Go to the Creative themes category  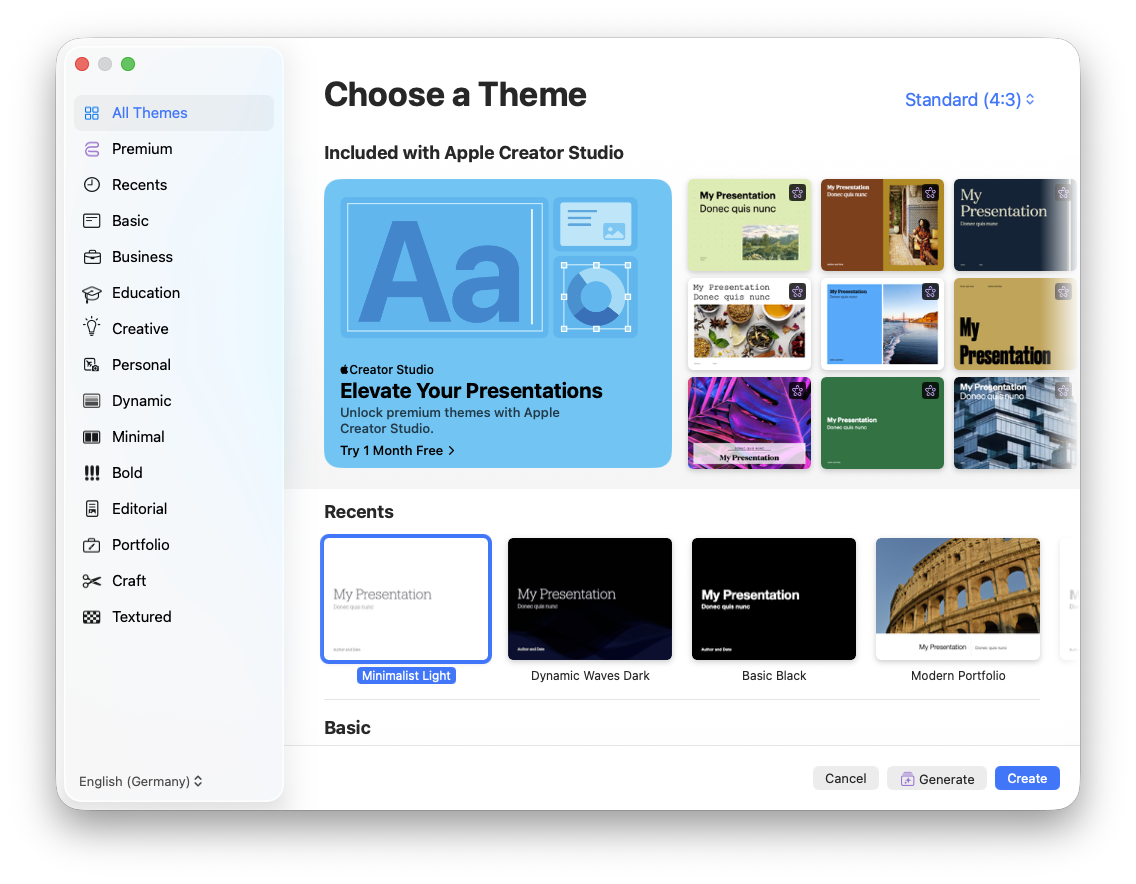click(174, 329)
